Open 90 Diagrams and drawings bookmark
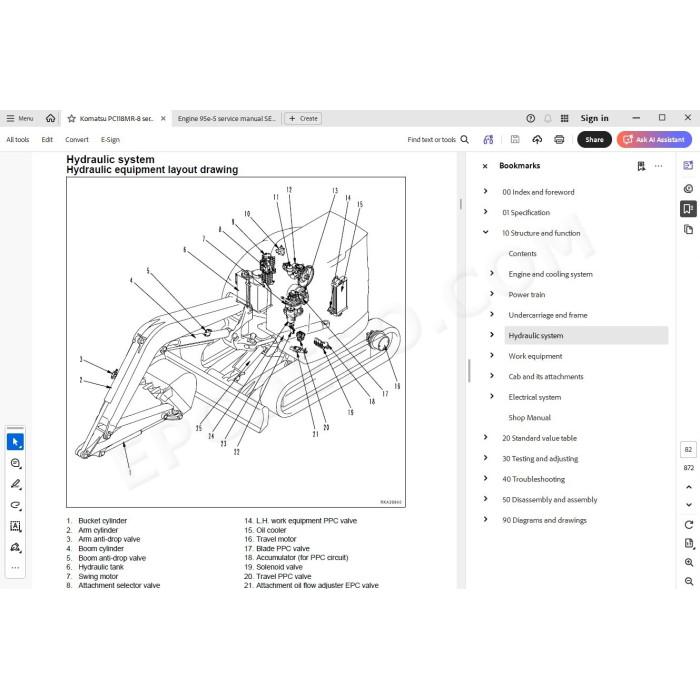The width and height of the screenshot is (700, 700). [x=544, y=521]
